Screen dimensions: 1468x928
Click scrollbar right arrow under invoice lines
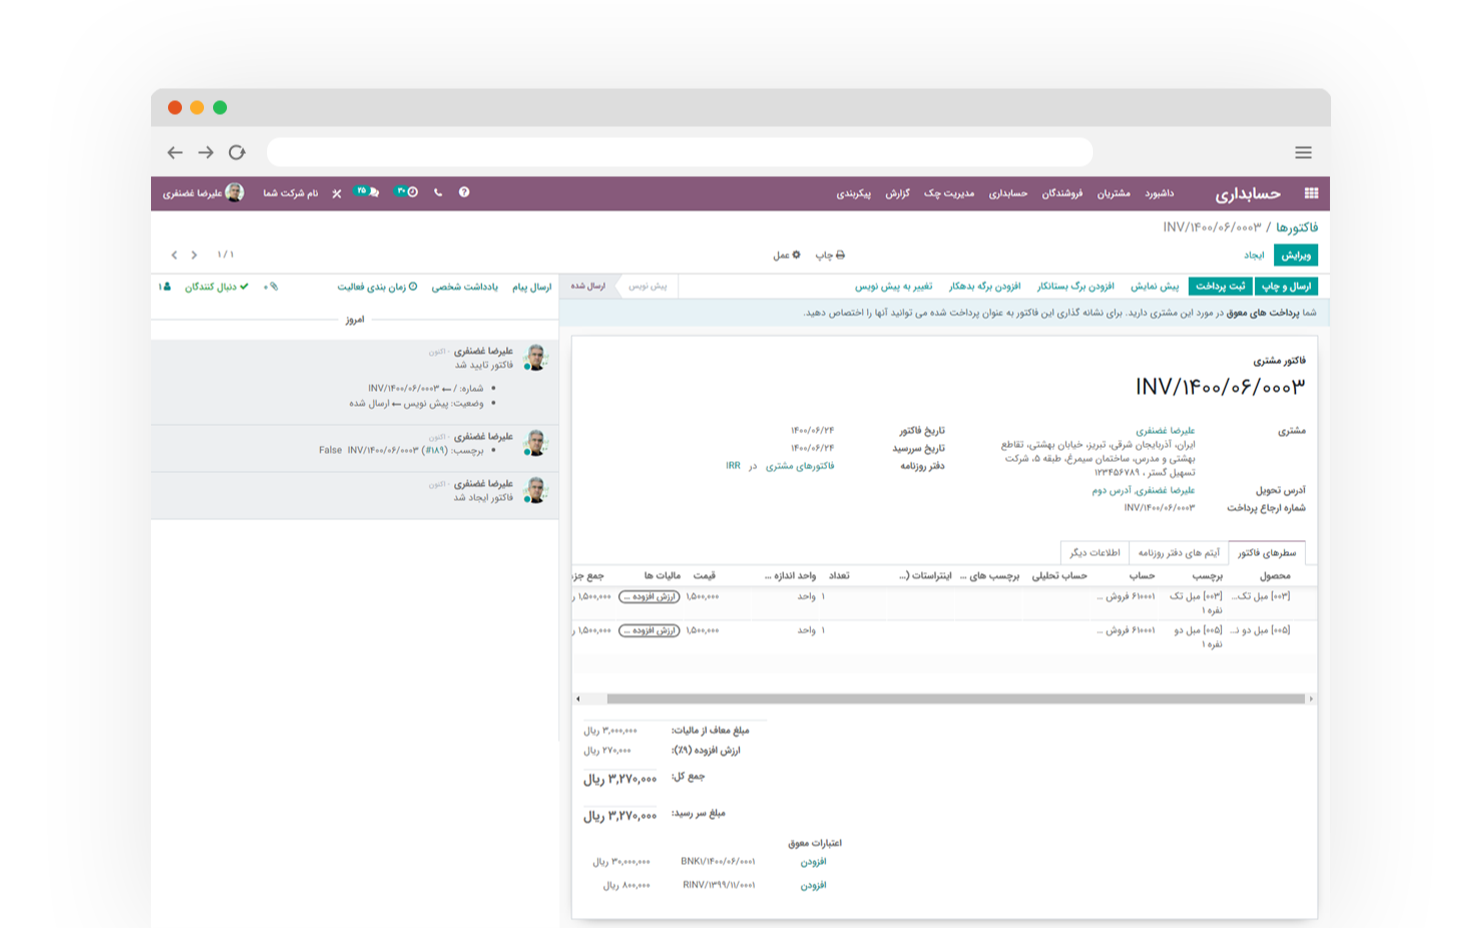pos(1311,699)
